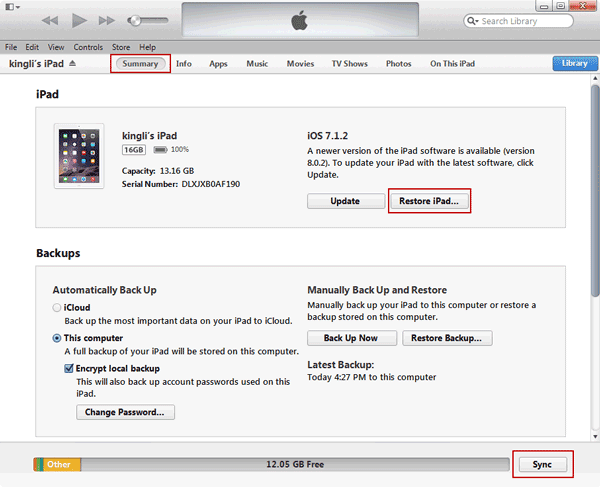
Task: Click the iPad device thumbnail image
Action: [x=79, y=156]
